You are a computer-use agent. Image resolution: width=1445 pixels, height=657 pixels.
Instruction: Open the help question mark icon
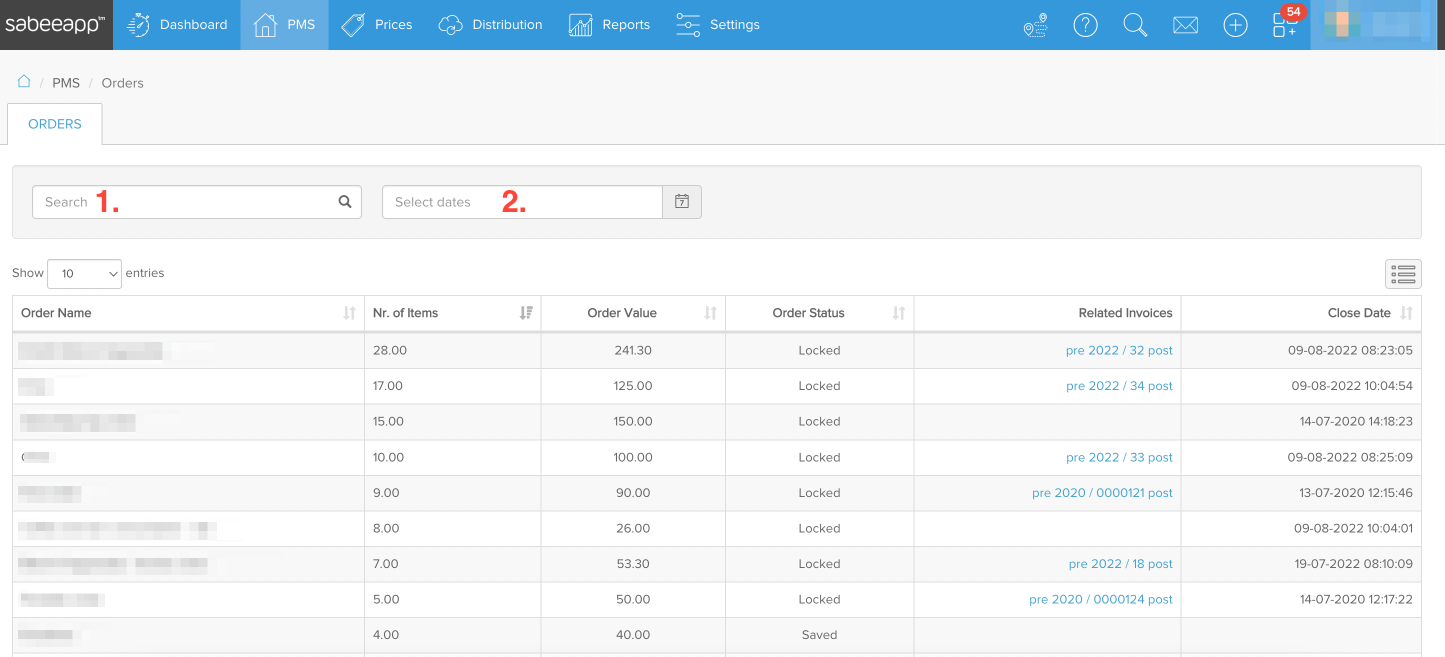coord(1085,25)
